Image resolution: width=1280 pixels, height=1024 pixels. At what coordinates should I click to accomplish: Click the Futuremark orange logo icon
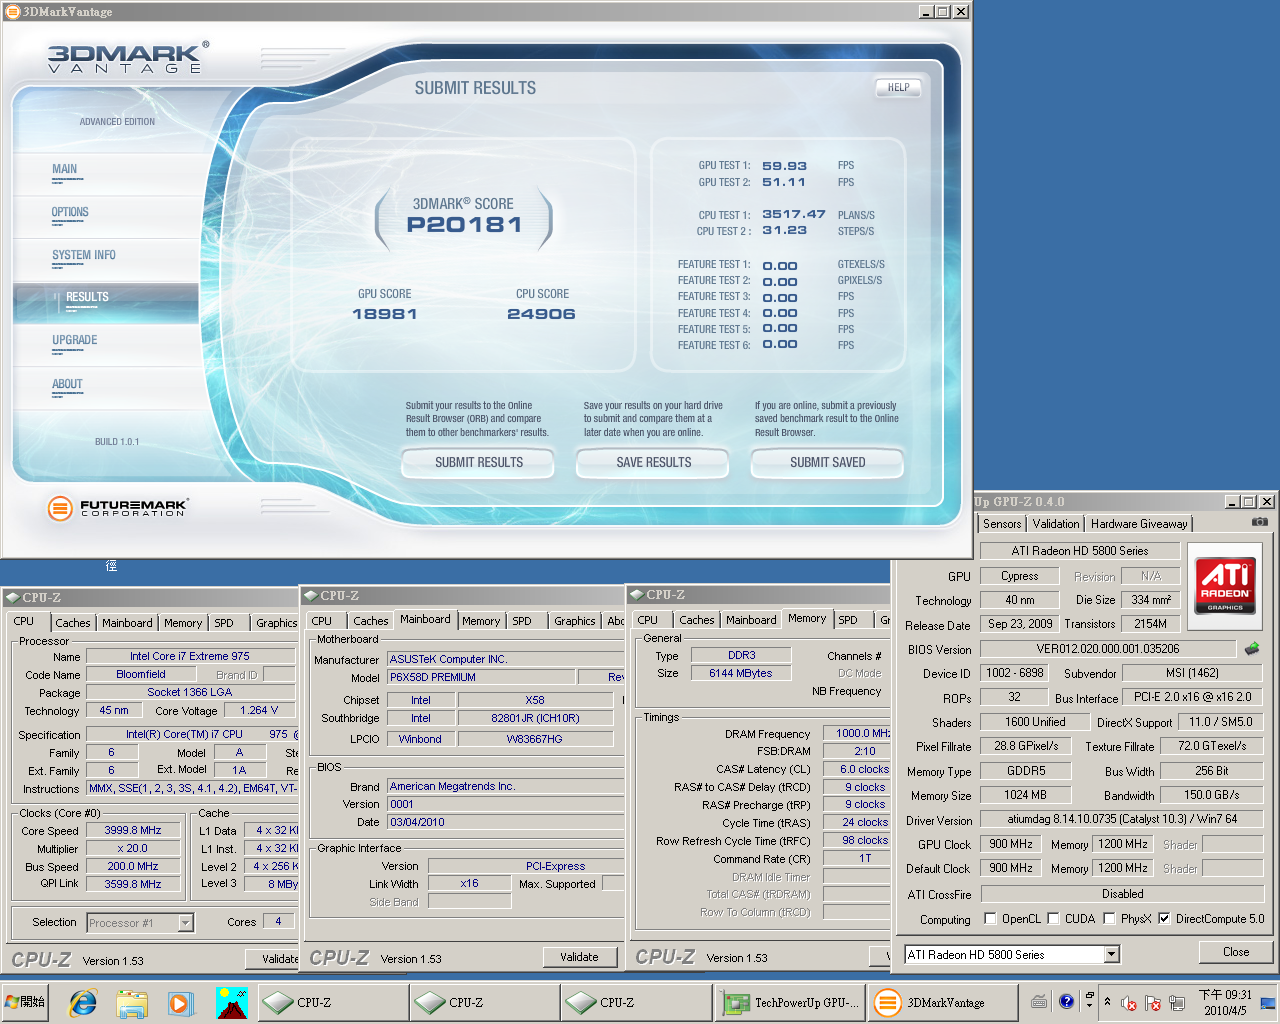tap(60, 508)
